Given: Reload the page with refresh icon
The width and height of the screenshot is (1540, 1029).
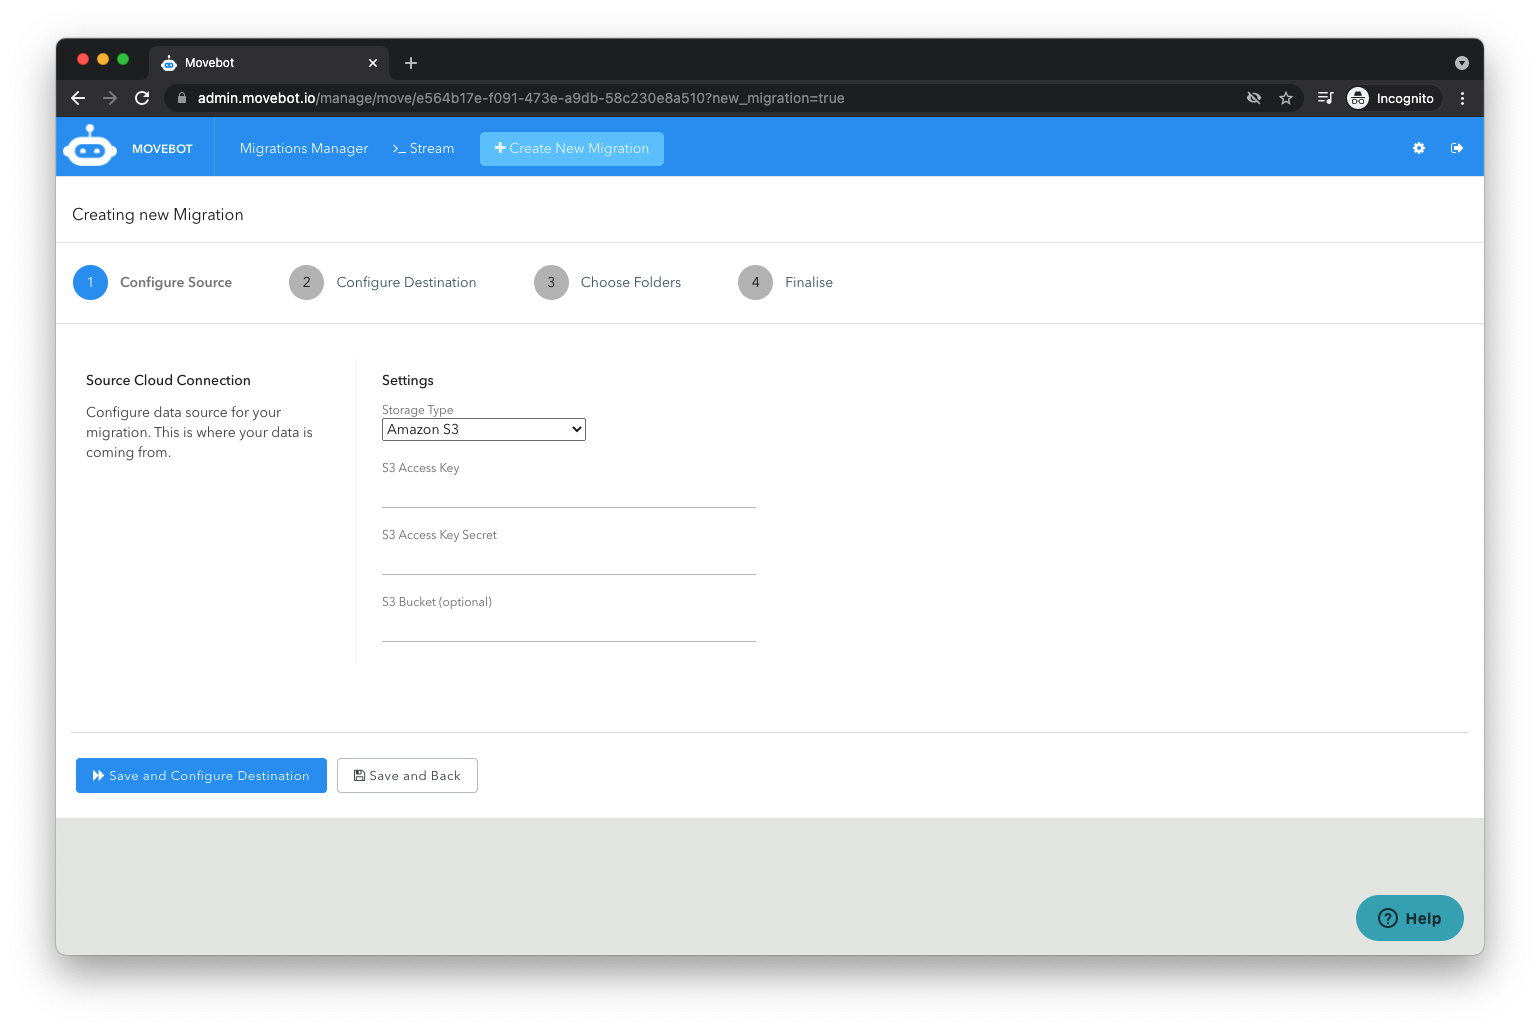Looking at the screenshot, I should (142, 98).
